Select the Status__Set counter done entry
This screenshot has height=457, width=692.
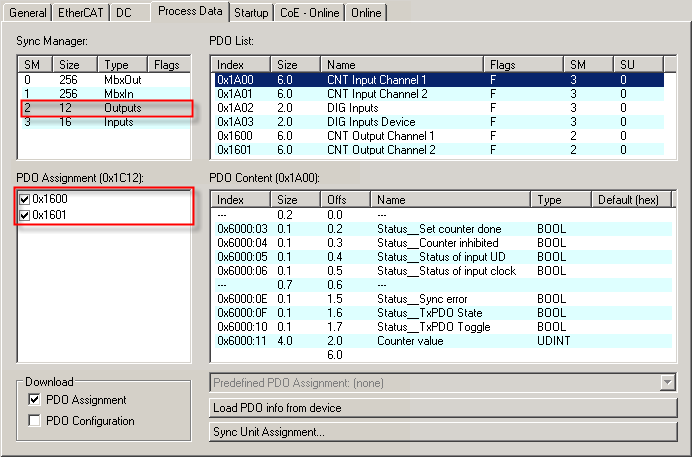click(443, 229)
